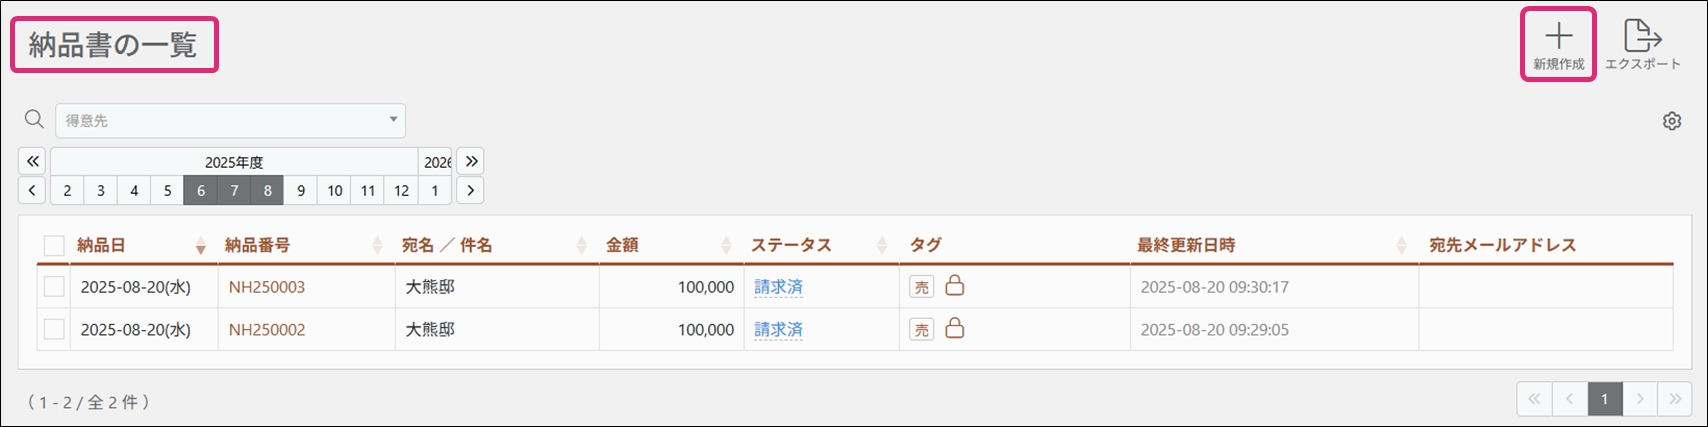The image size is (1708, 427).
Task: Jump to next fiscal year double-arrow
Action: [x=470, y=161]
